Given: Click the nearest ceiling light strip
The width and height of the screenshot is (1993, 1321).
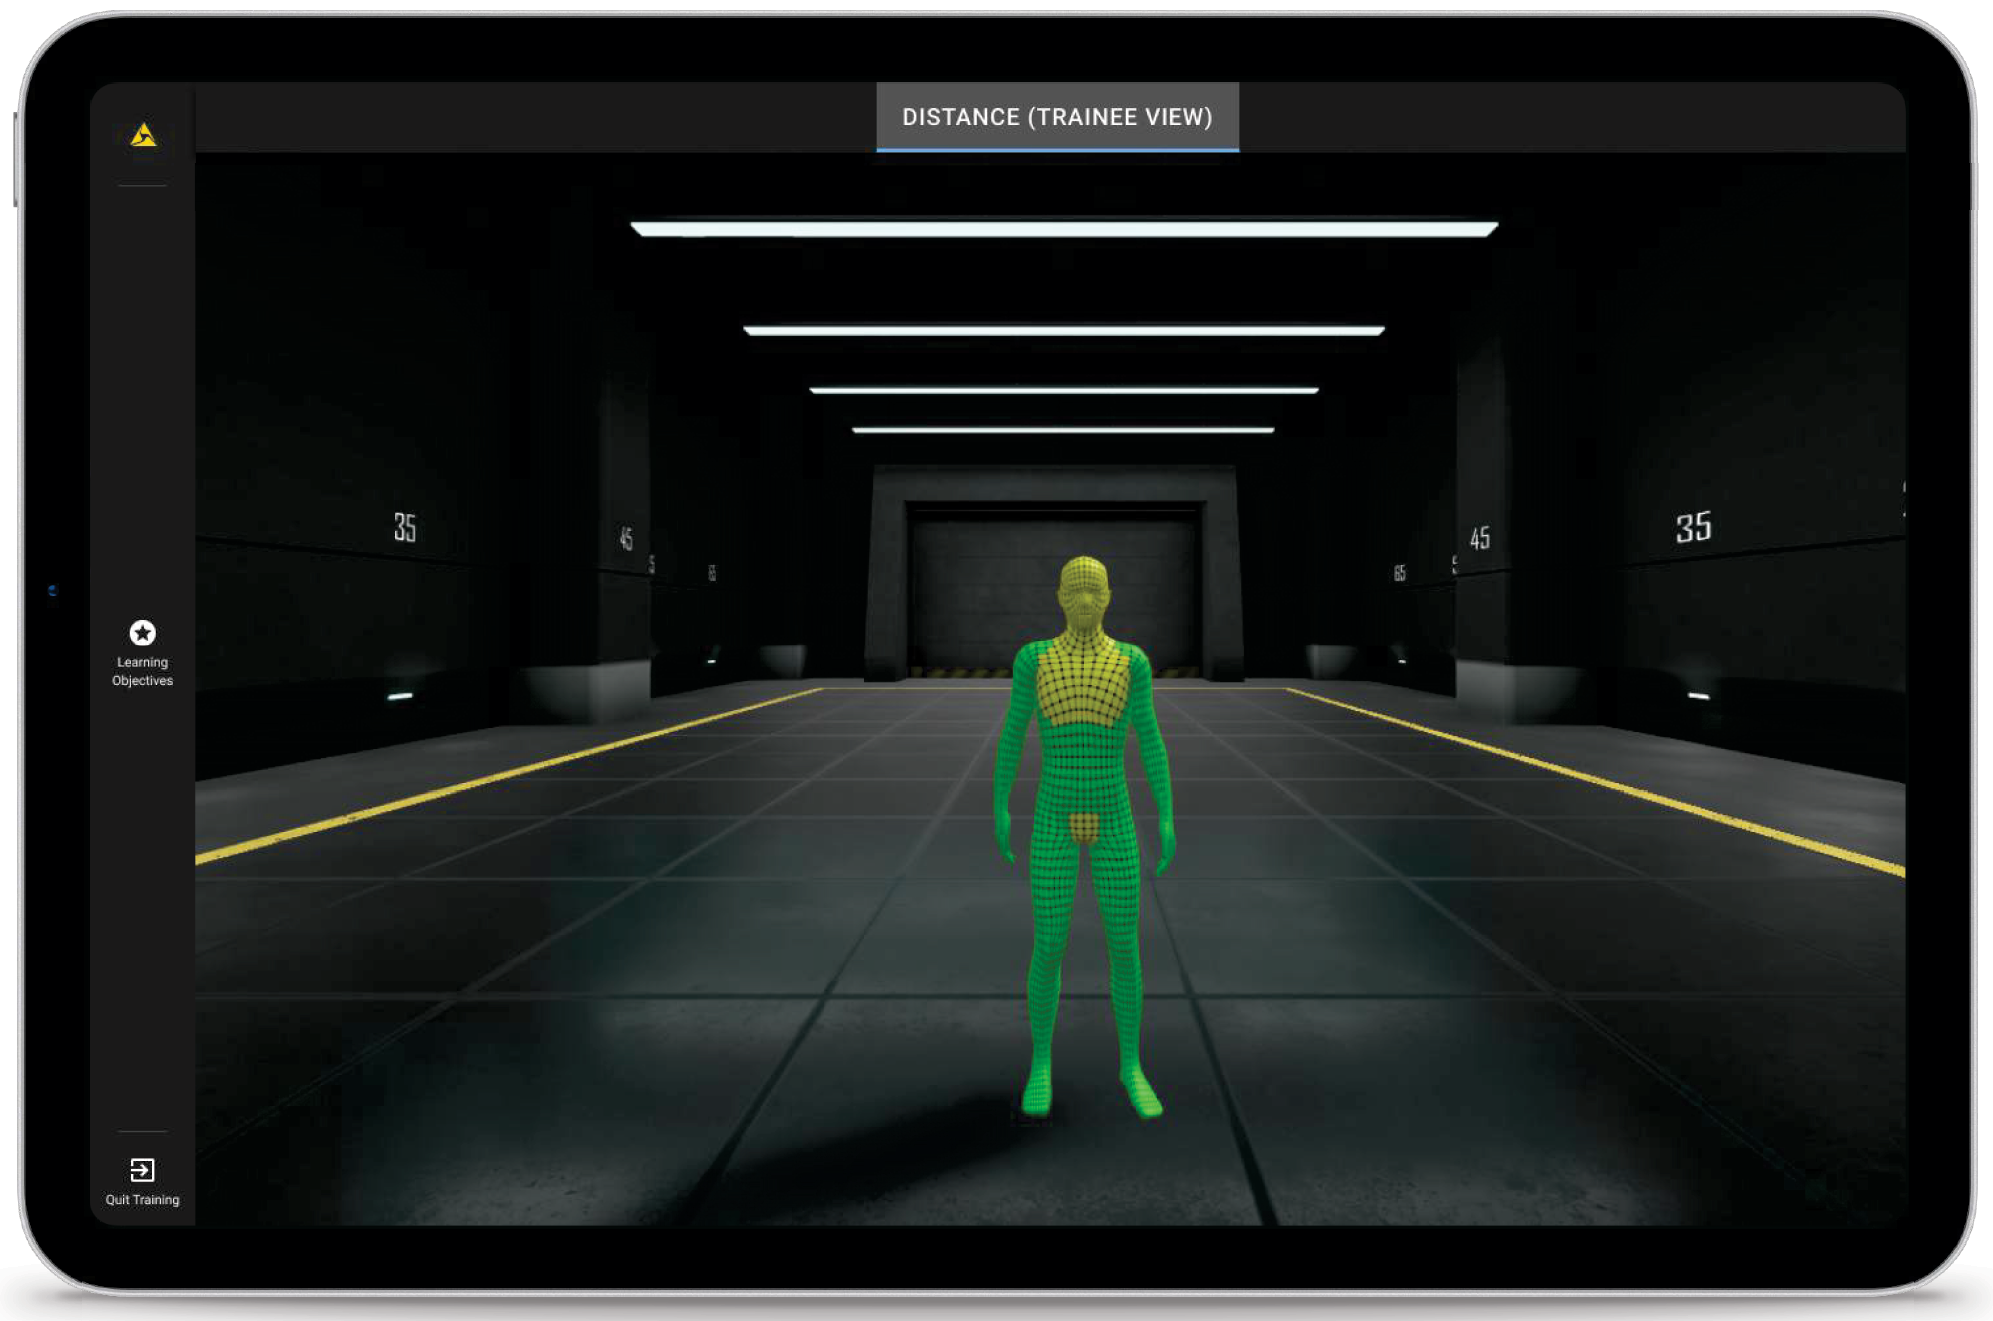Looking at the screenshot, I should [x=1063, y=229].
